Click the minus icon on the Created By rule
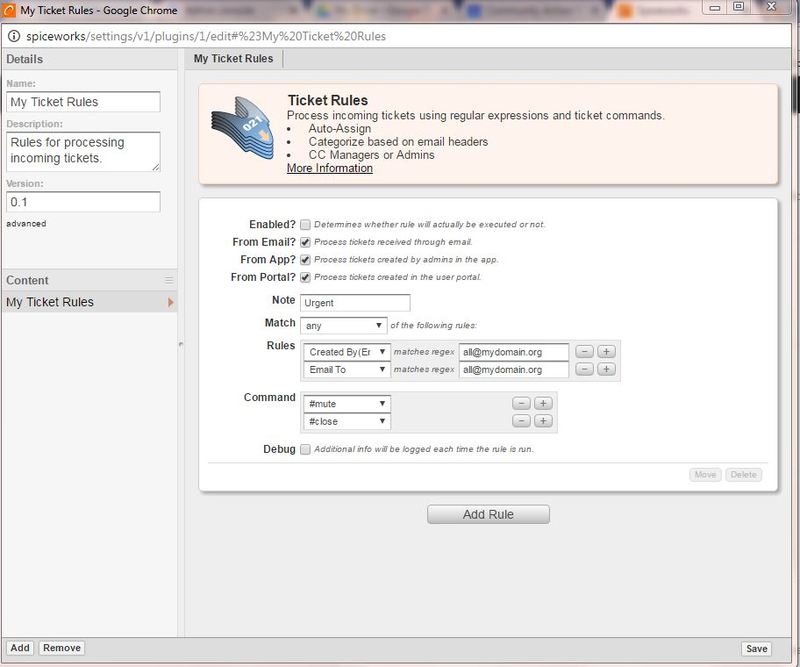This screenshot has width=800, height=667. pyautogui.click(x=585, y=351)
